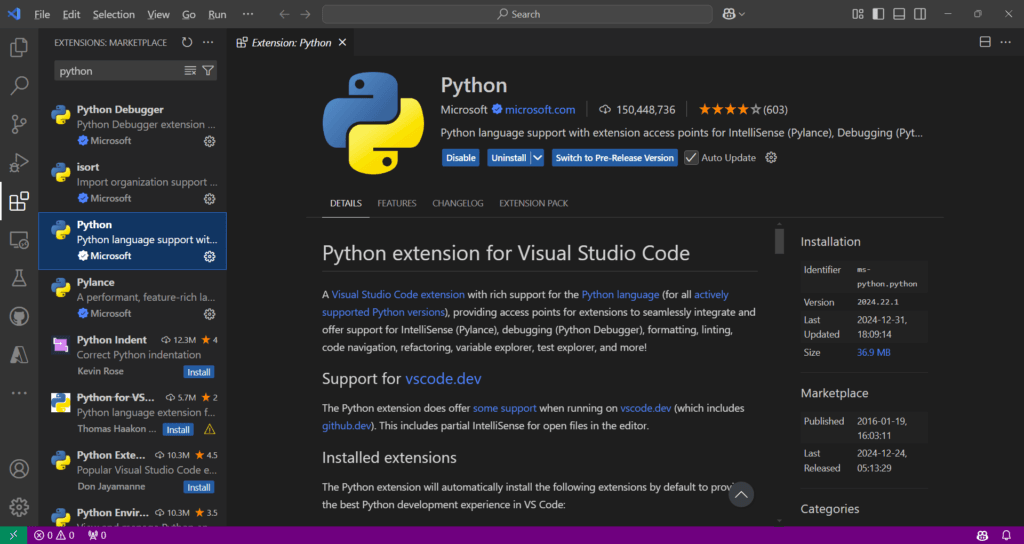Open the Search view in activity bar
Screen dimensions: 1024x544
19,85
